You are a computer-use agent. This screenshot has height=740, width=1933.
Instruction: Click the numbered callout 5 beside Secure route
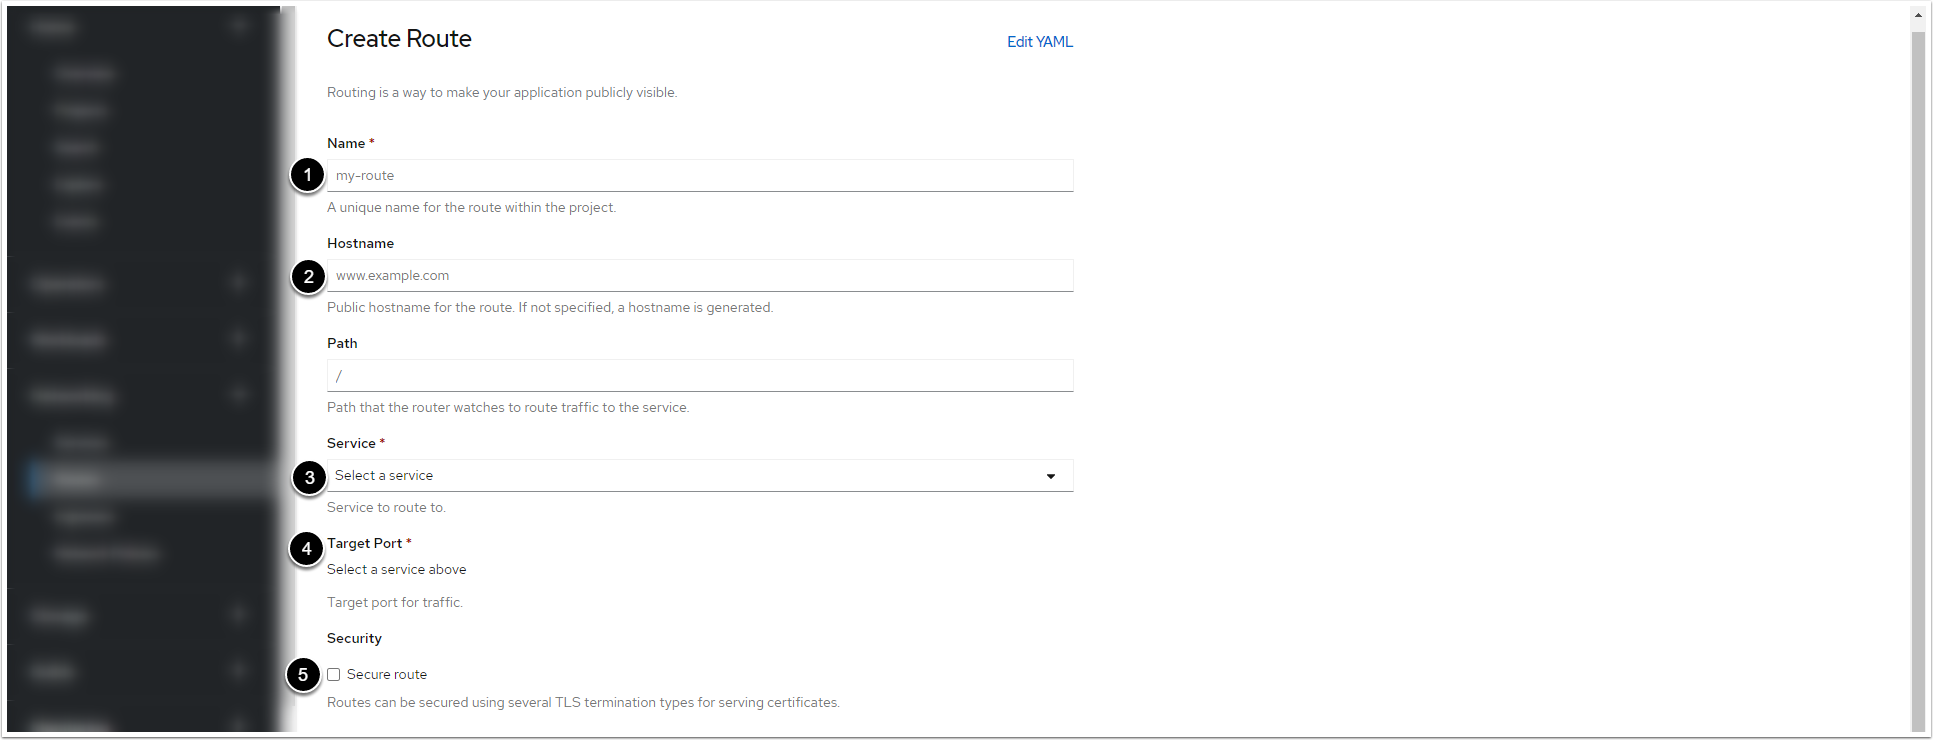pyautogui.click(x=303, y=675)
